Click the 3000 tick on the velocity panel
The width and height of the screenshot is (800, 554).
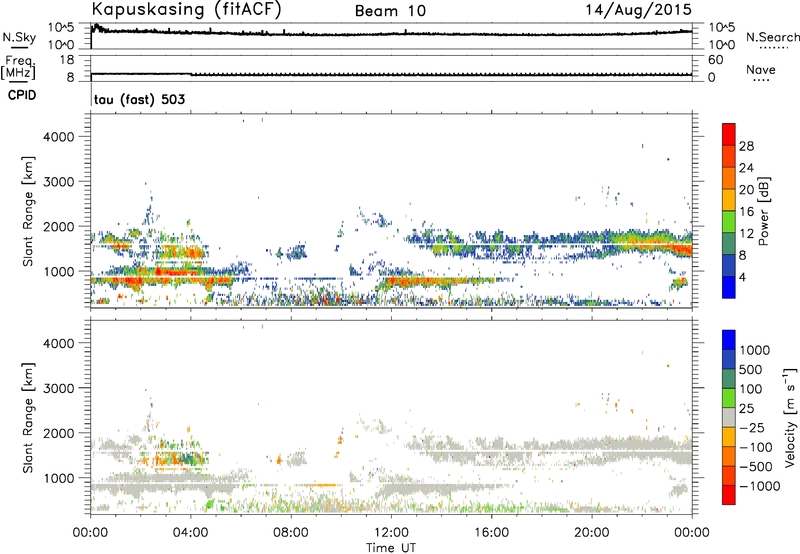tap(58, 388)
